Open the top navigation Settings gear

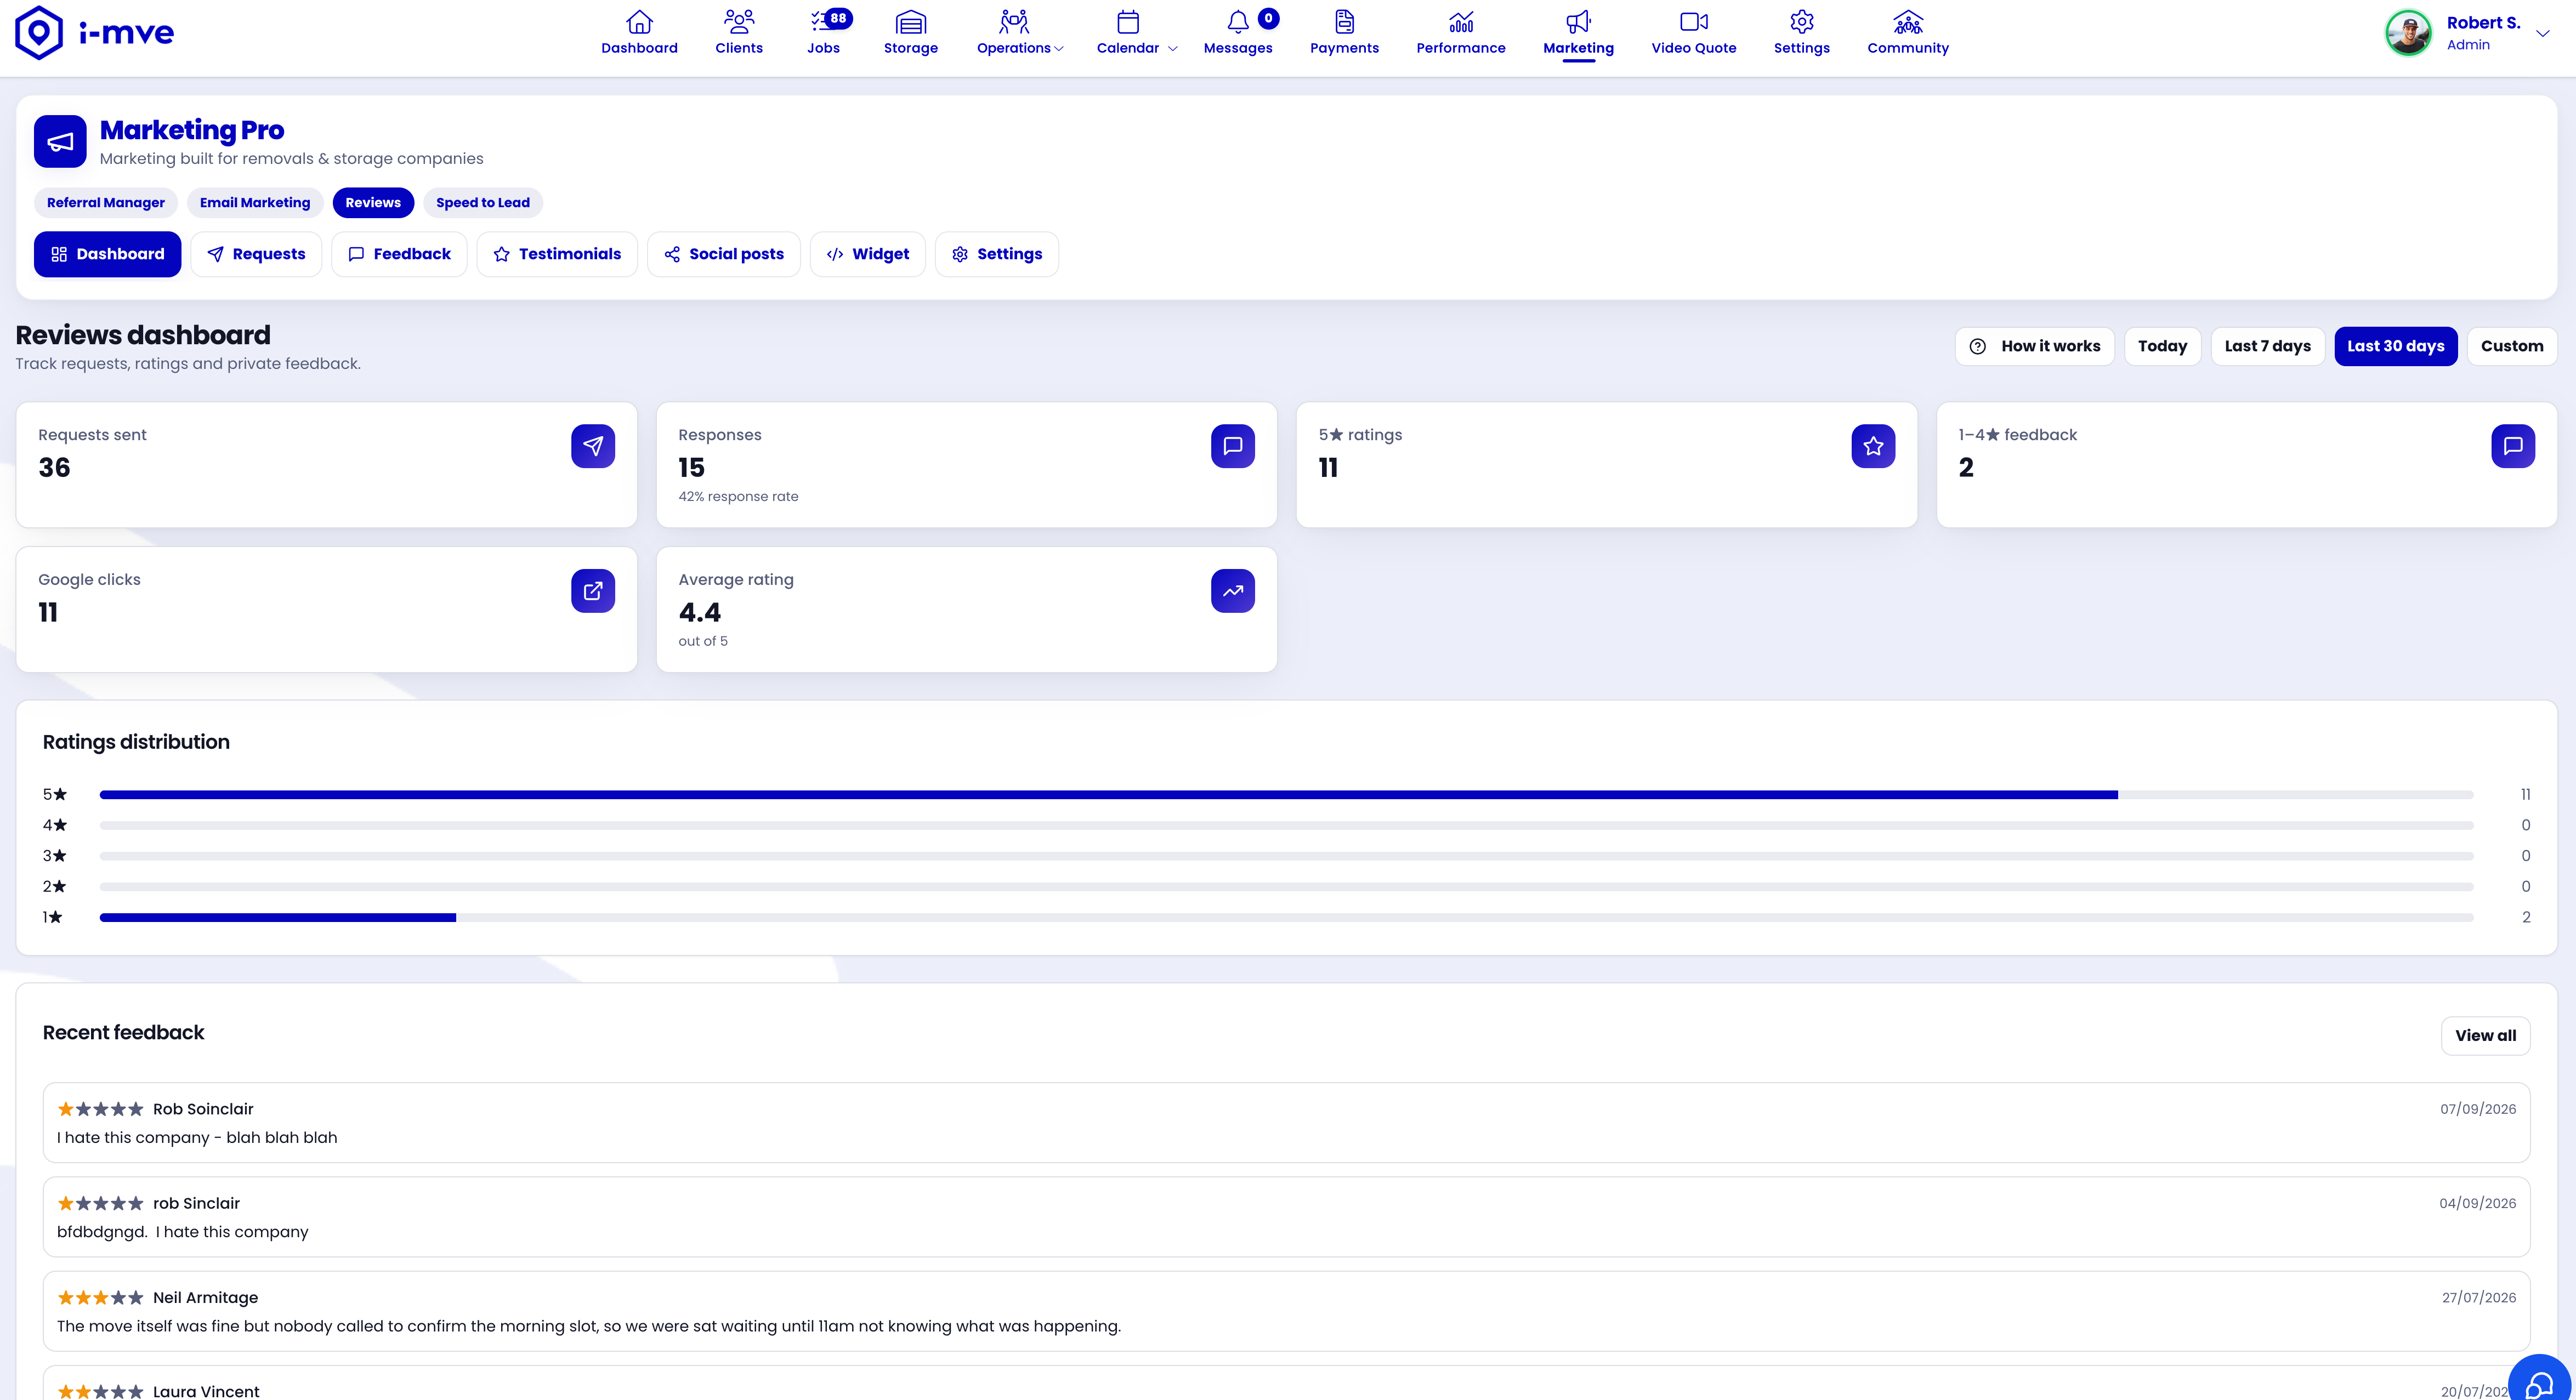[x=1801, y=22]
